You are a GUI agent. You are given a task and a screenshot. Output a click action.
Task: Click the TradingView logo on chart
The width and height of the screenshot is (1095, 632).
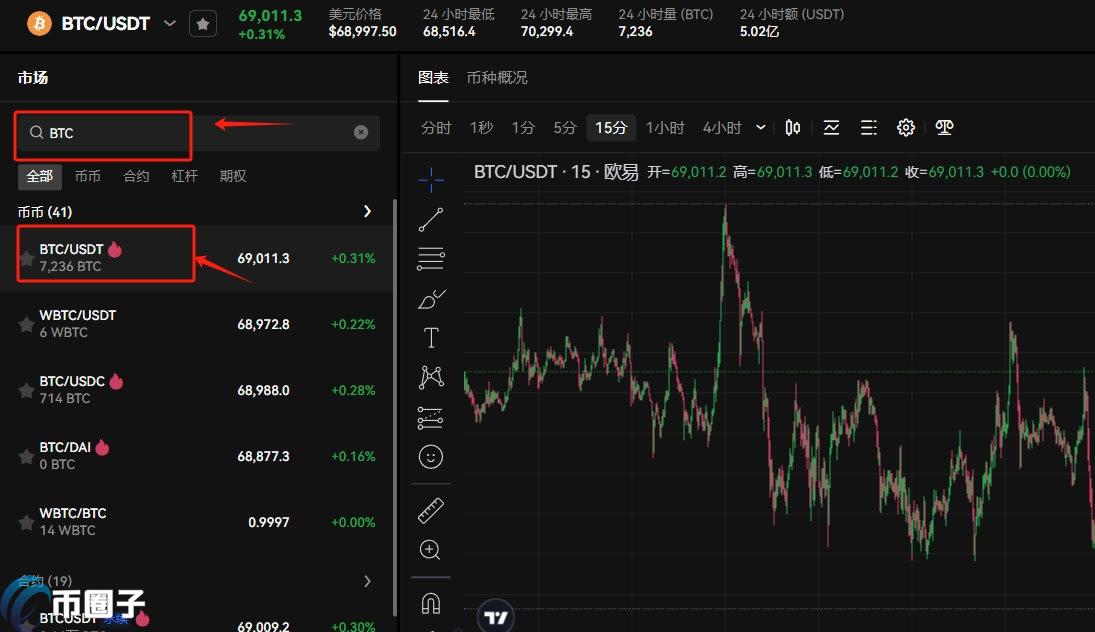pos(497,617)
